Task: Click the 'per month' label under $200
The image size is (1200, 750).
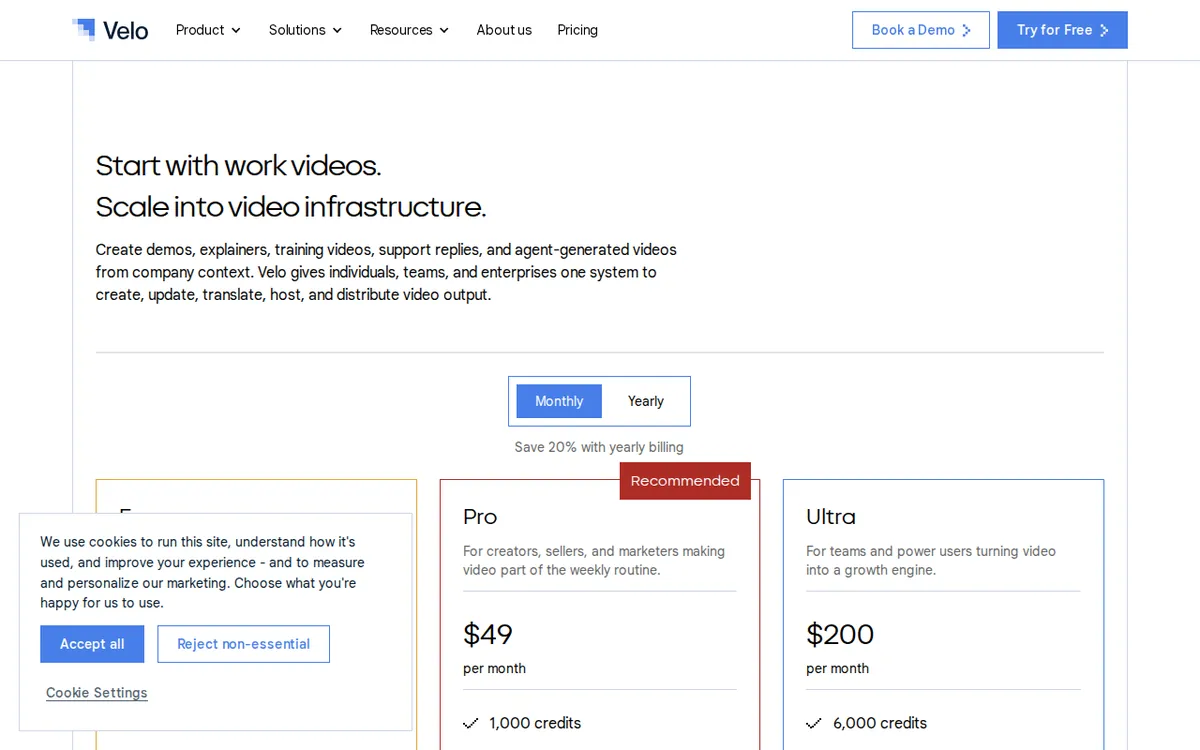Action: [837, 669]
